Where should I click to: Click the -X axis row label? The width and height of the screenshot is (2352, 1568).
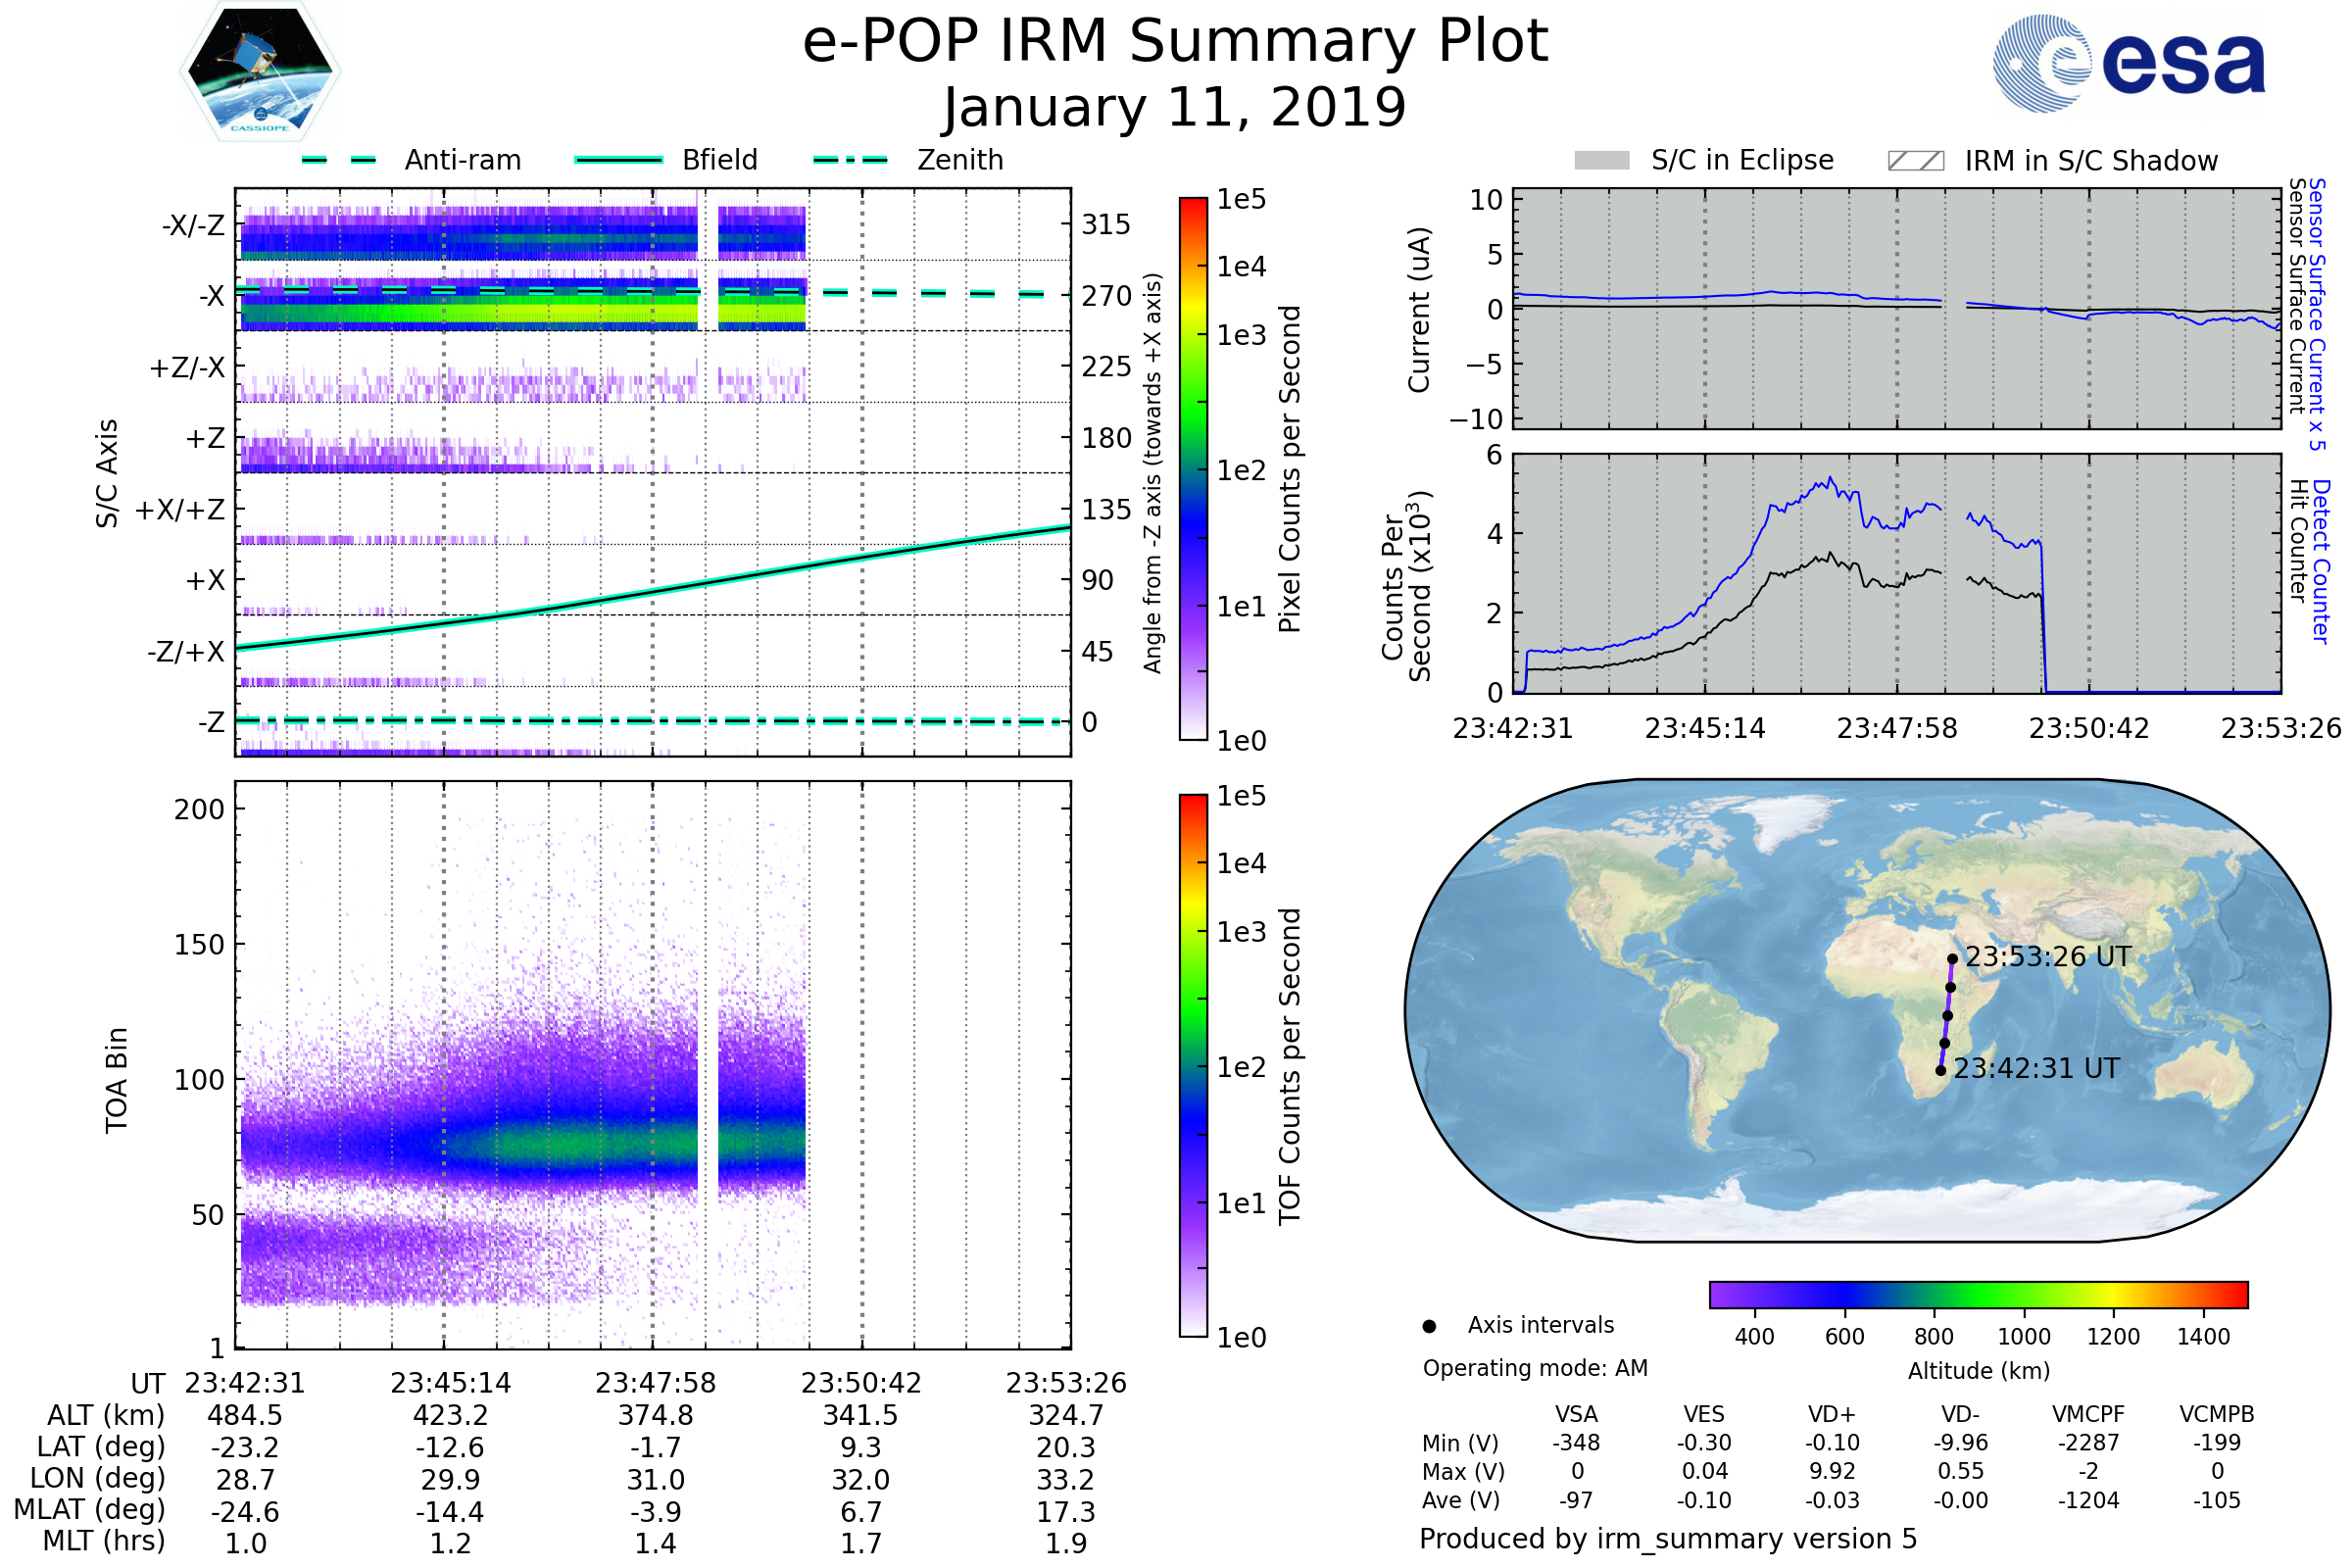click(211, 296)
